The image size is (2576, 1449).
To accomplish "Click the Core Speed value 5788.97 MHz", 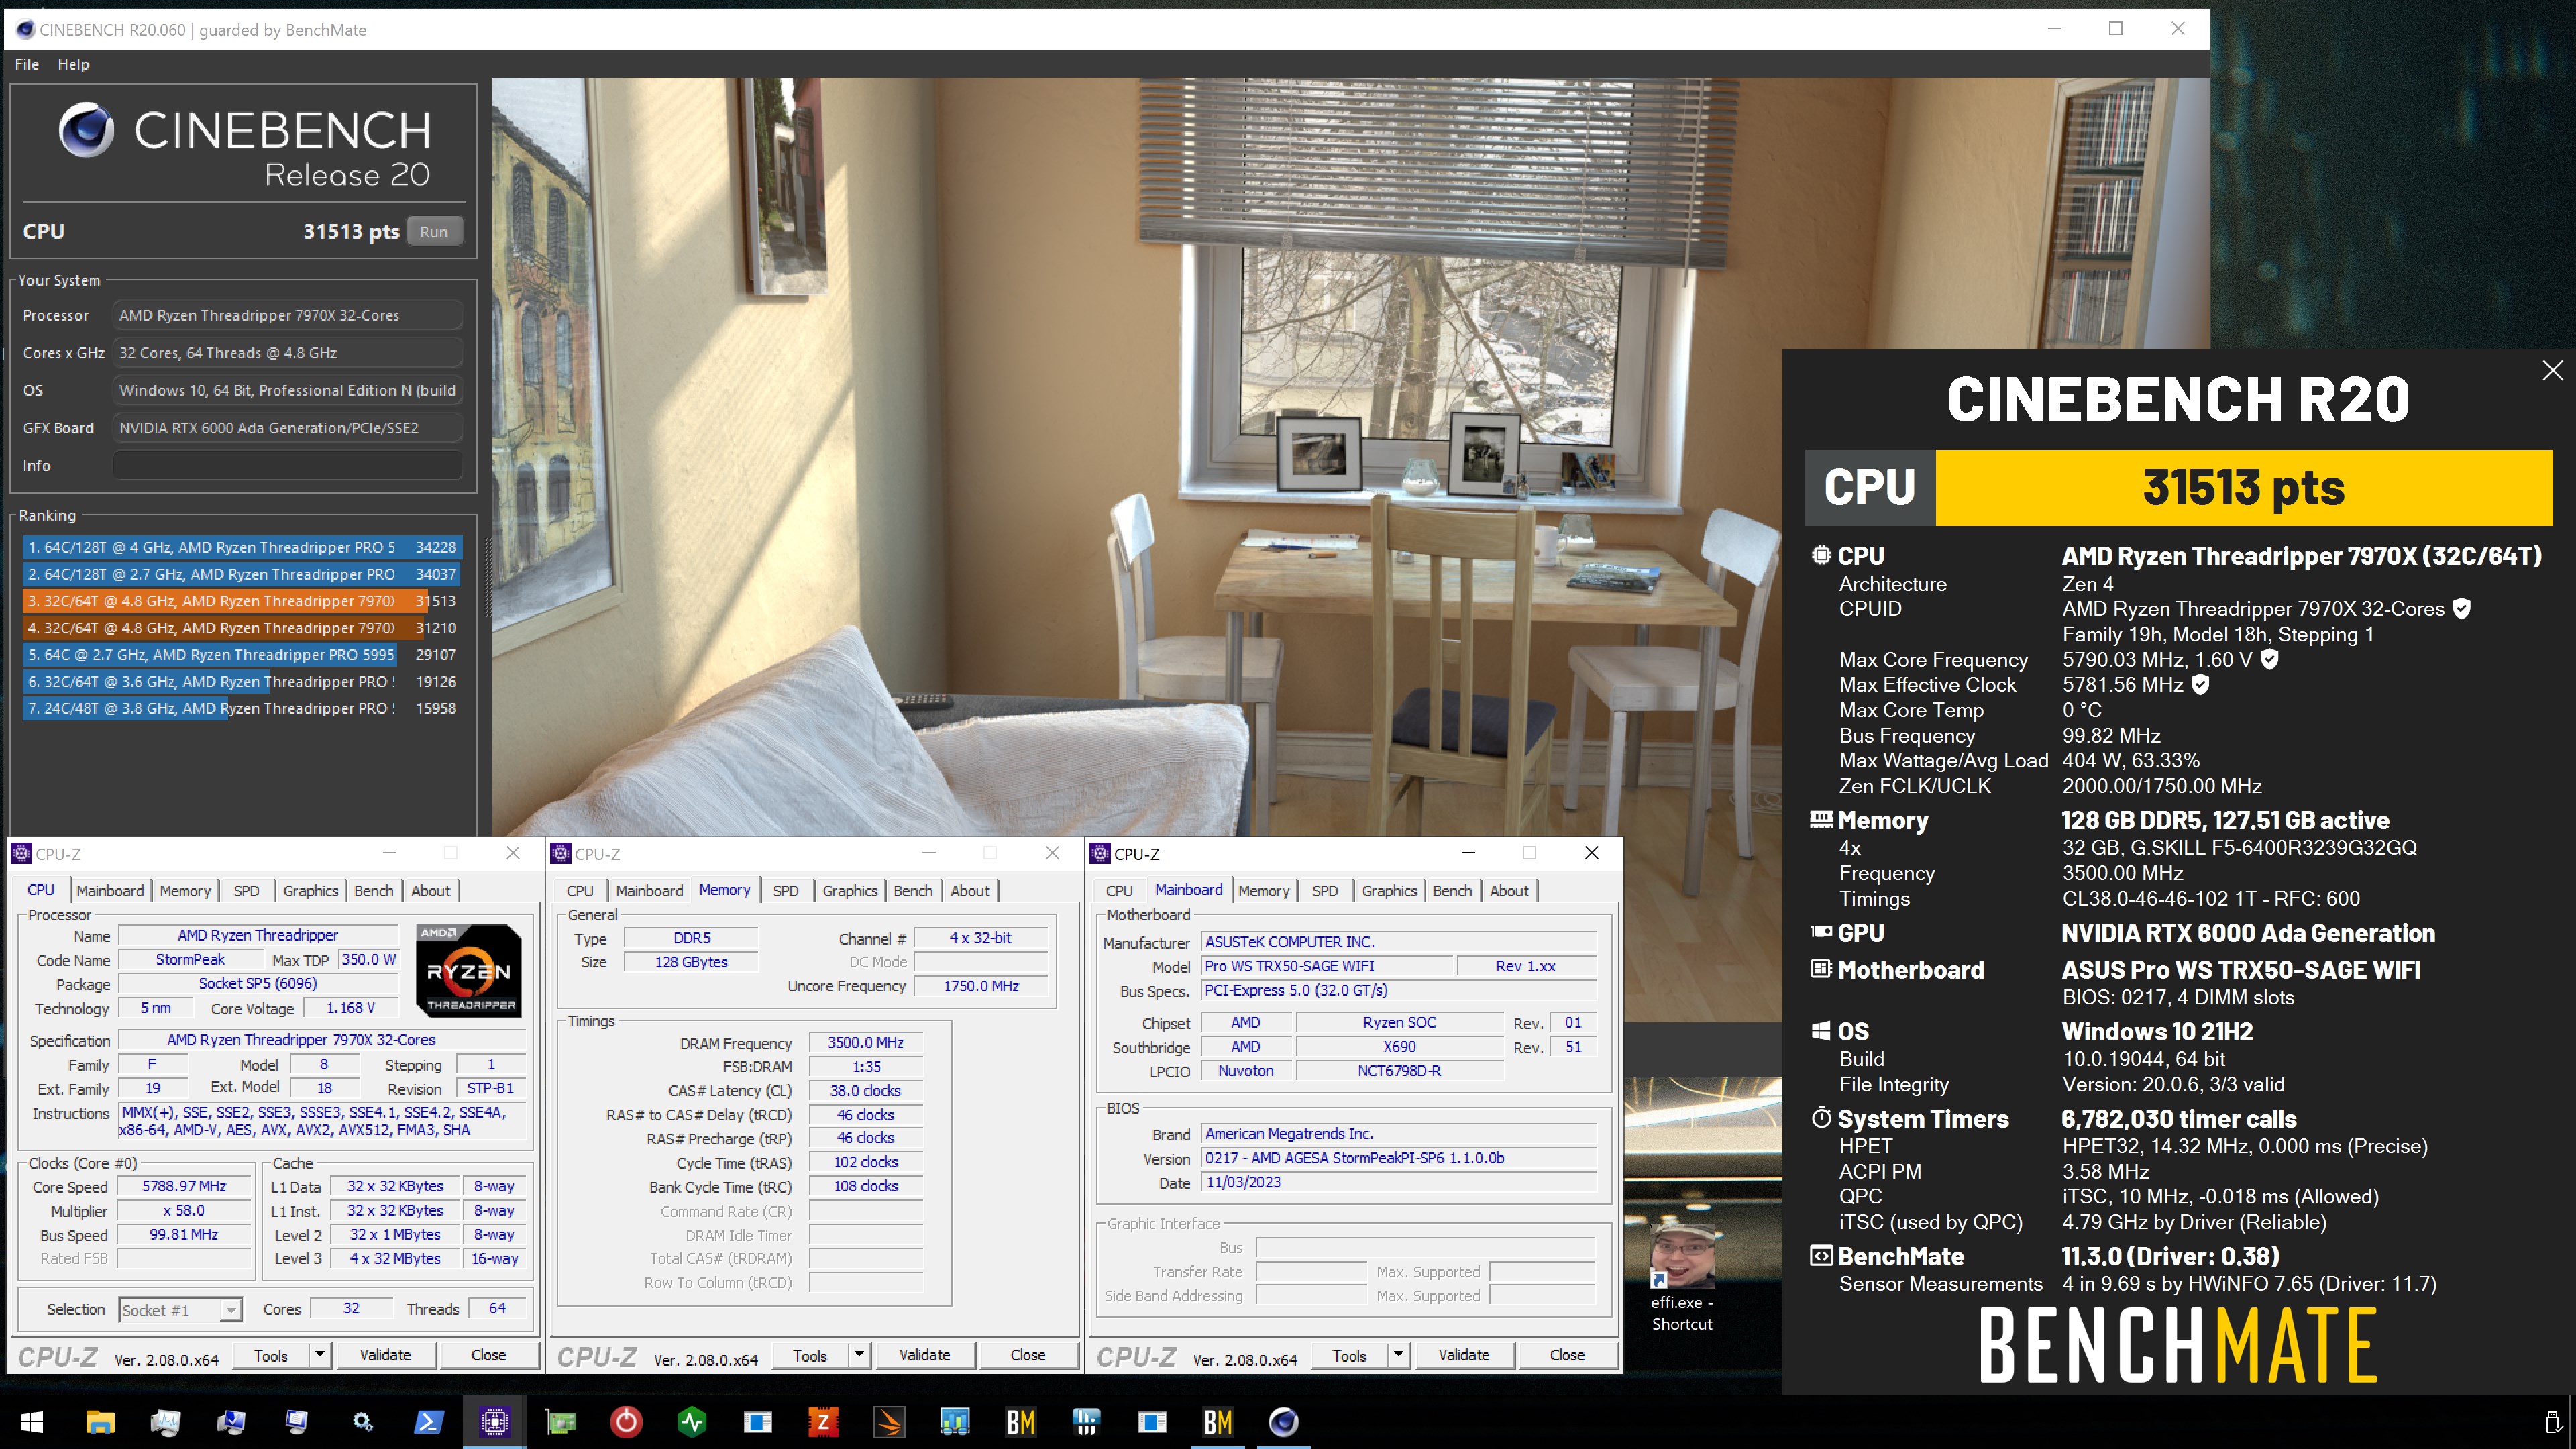I will 184,1186.
